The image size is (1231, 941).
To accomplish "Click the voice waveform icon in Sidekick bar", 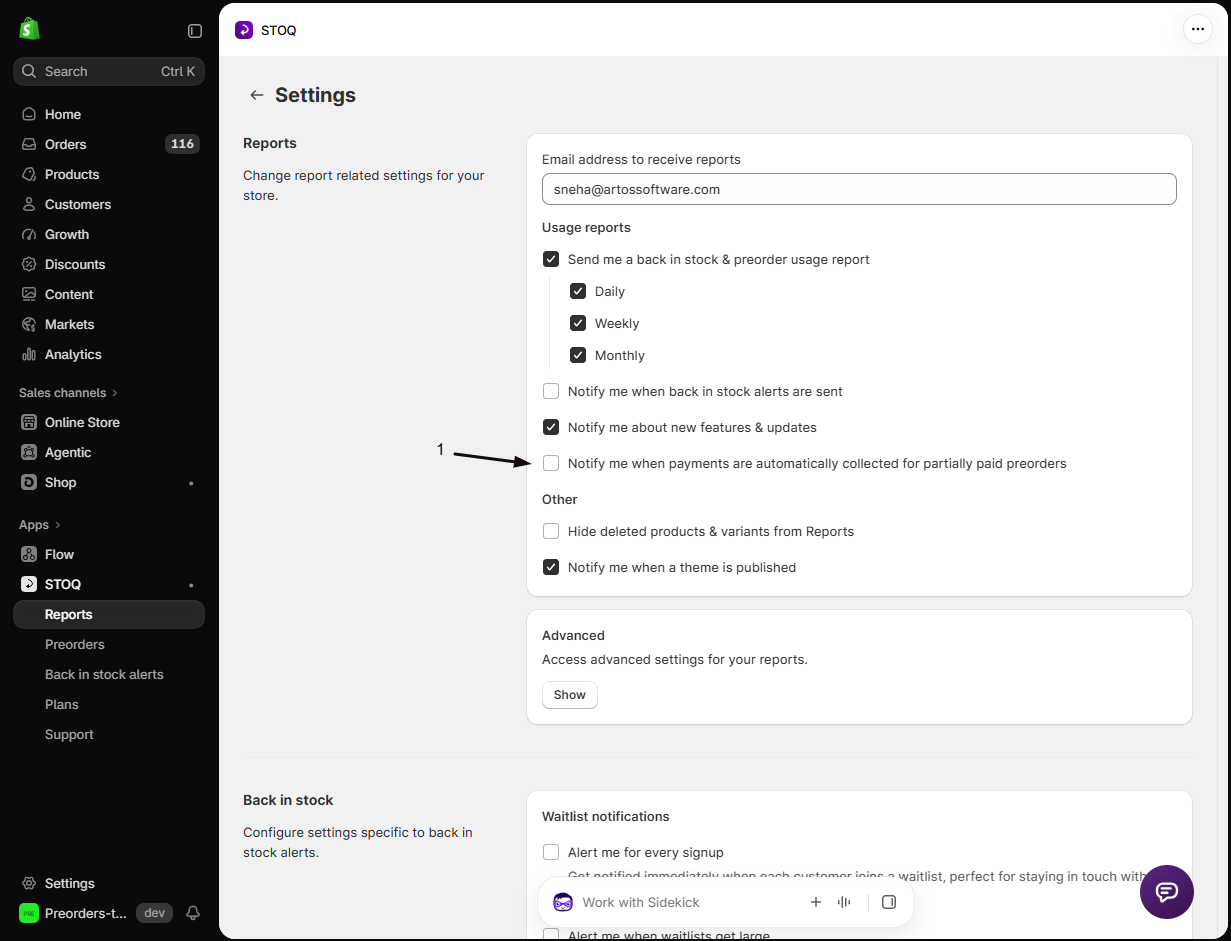I will [x=845, y=902].
